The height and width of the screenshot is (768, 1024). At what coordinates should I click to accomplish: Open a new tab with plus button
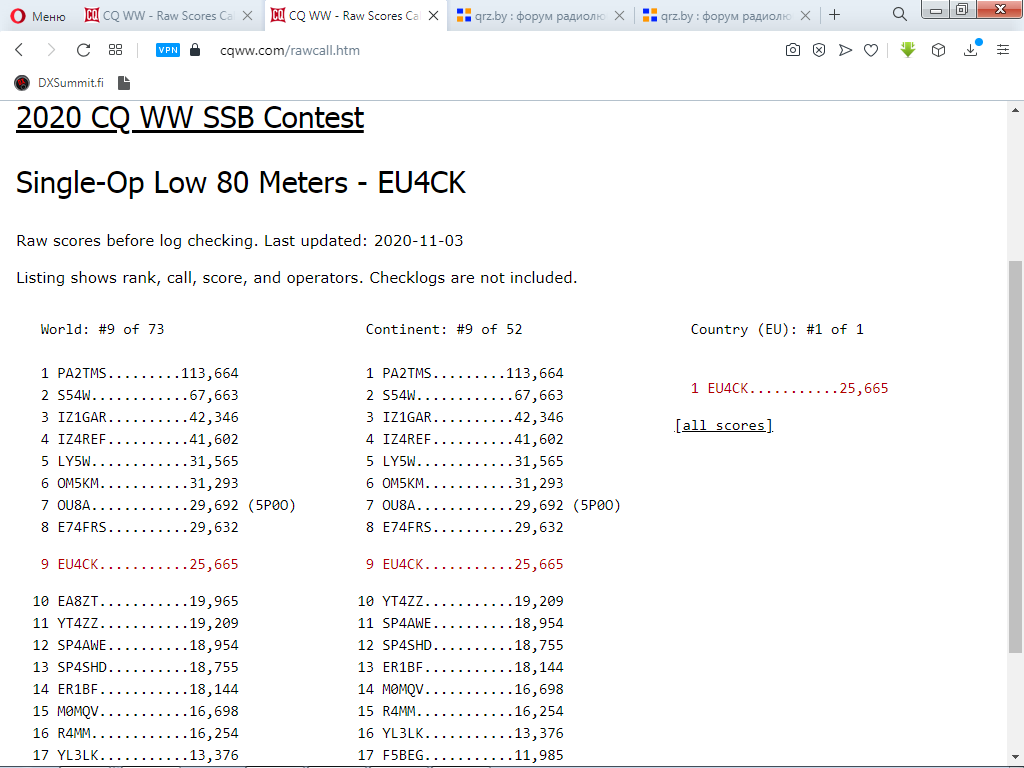click(x=835, y=15)
